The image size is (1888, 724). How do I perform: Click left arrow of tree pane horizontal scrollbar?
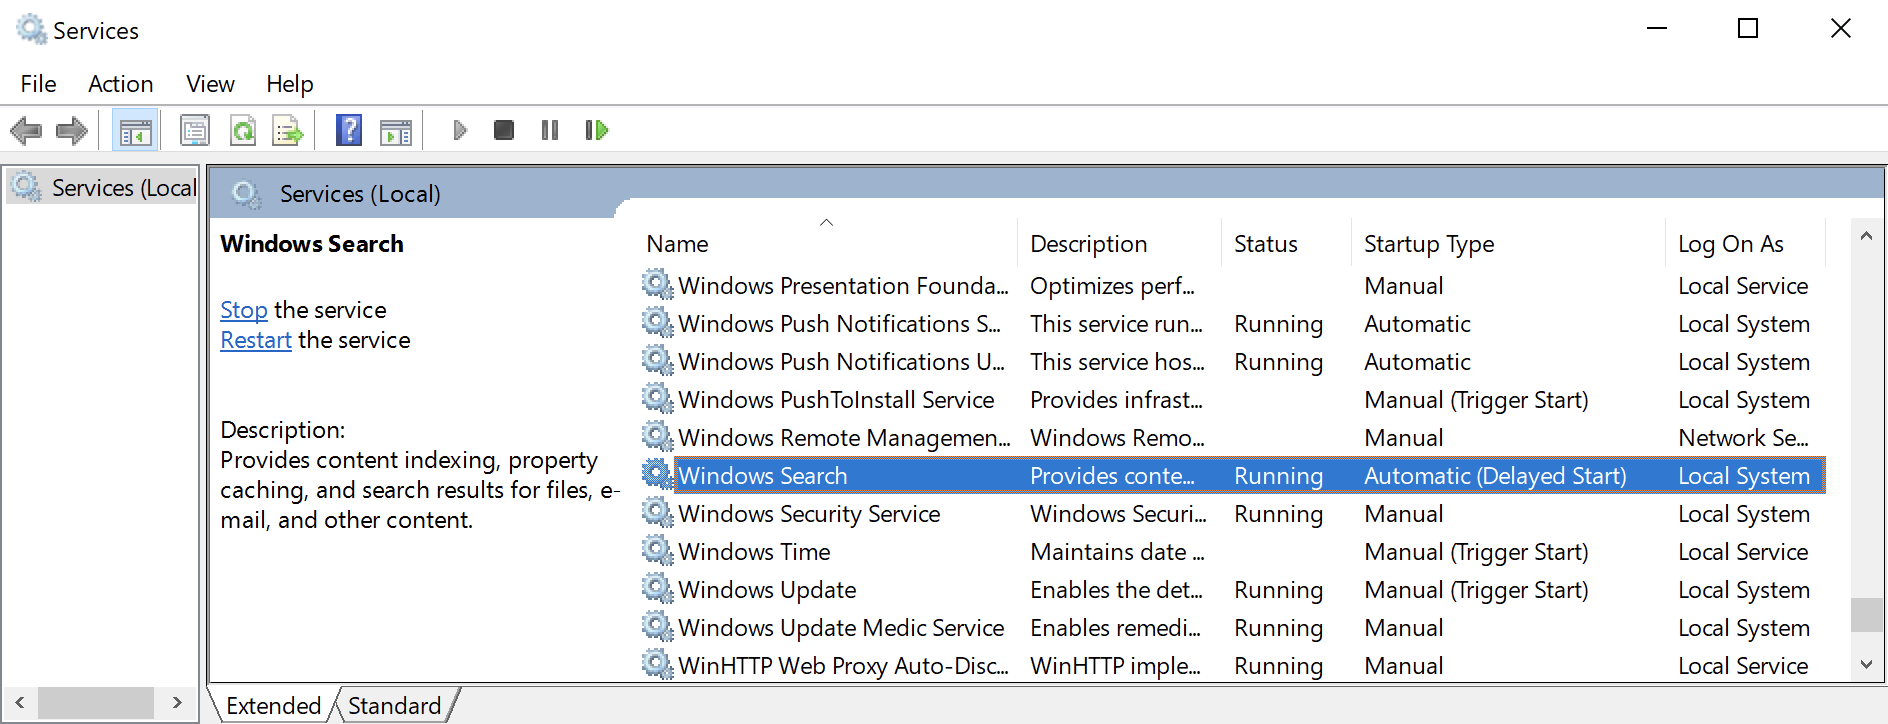(x=19, y=703)
